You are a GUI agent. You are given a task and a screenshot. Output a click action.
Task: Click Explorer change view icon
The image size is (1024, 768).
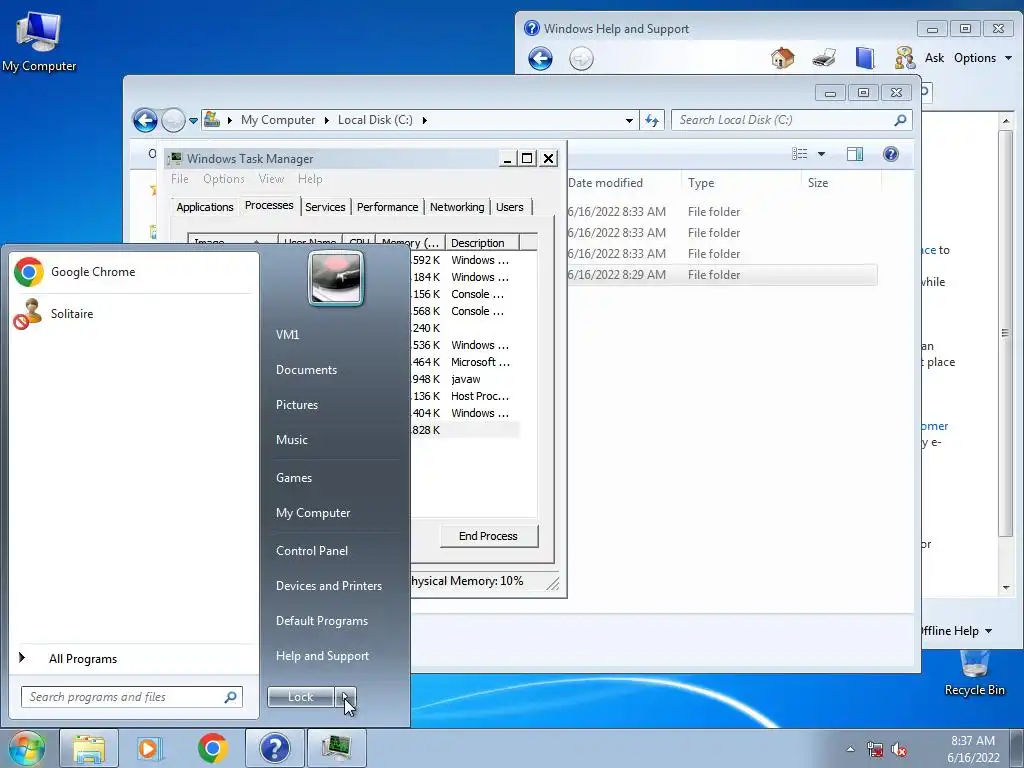(799, 154)
